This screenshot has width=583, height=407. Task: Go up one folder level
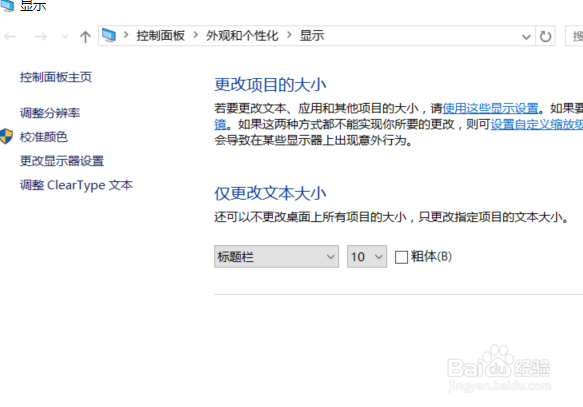click(85, 36)
